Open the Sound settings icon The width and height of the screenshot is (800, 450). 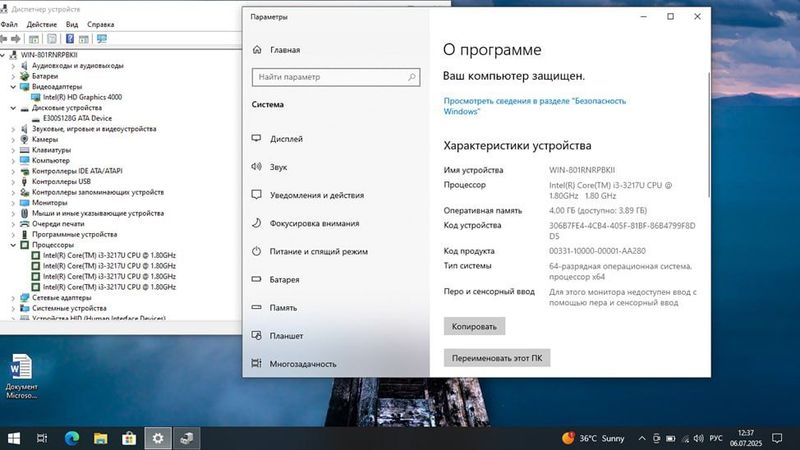click(x=257, y=166)
